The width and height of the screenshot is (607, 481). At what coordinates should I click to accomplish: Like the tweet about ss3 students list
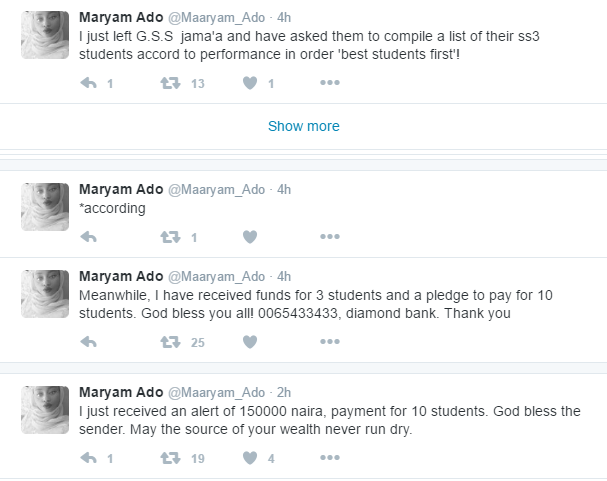coord(250,83)
